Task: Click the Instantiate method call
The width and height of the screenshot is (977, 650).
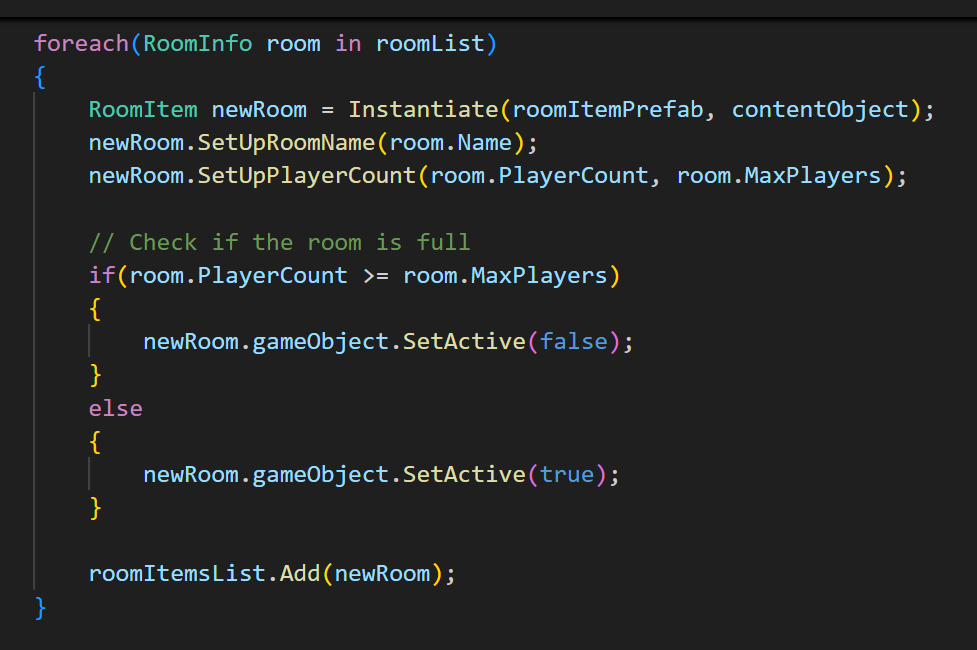Action: [423, 110]
